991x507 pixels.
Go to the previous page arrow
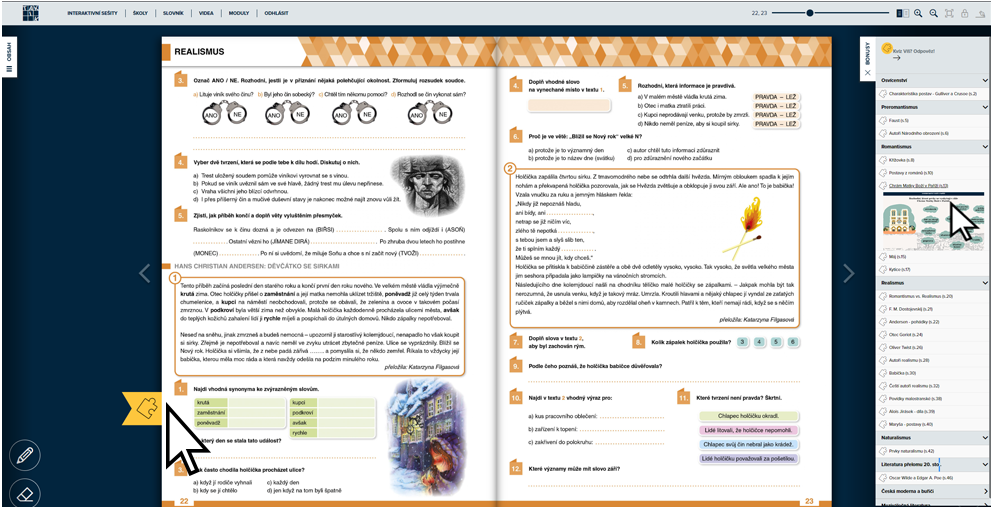tap(145, 273)
